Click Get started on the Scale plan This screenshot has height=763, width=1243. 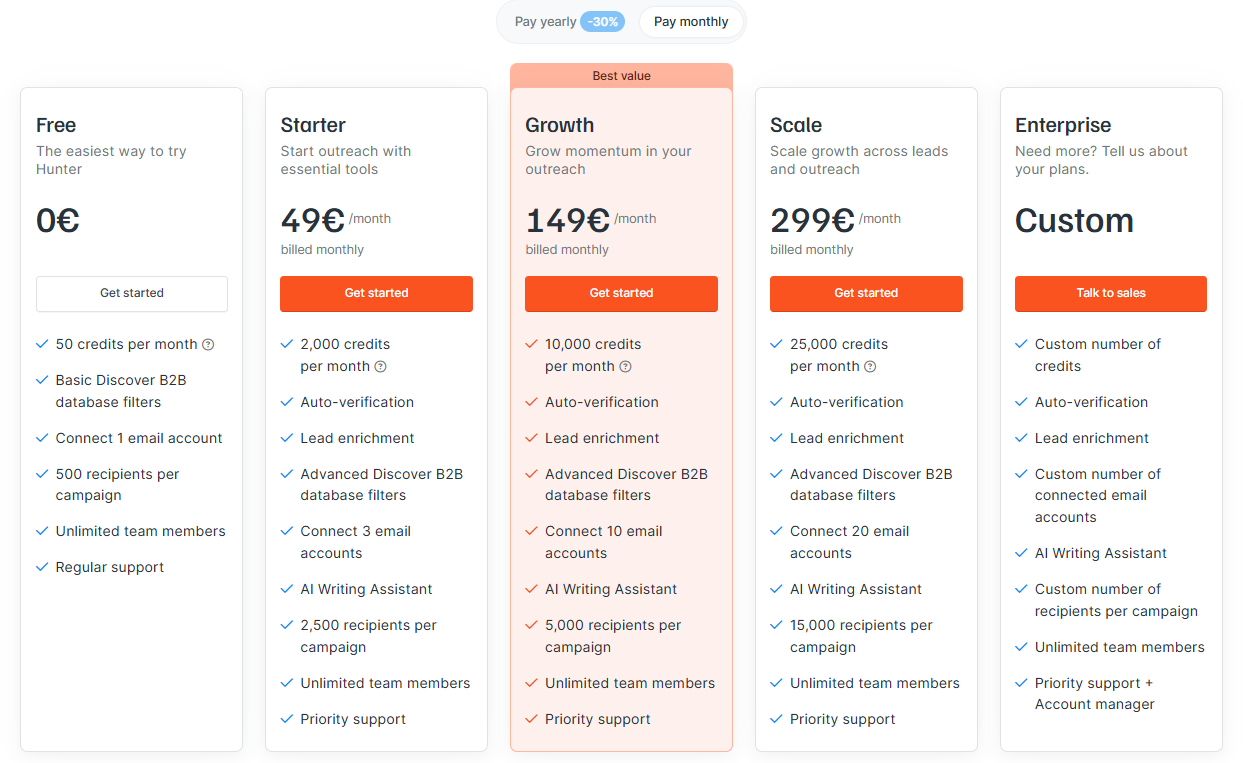pyautogui.click(x=866, y=294)
